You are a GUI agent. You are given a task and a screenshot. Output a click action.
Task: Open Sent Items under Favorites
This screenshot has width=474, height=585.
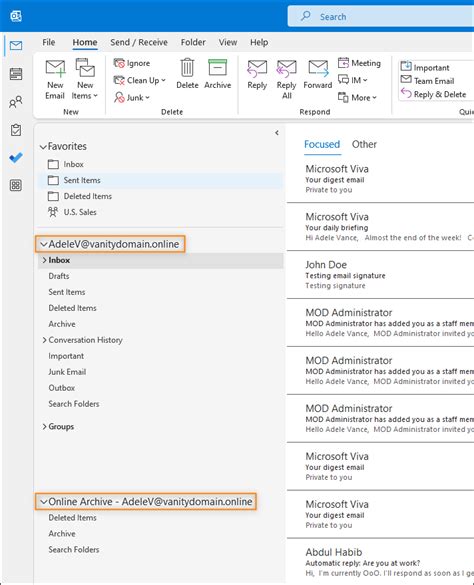[x=160, y=180]
